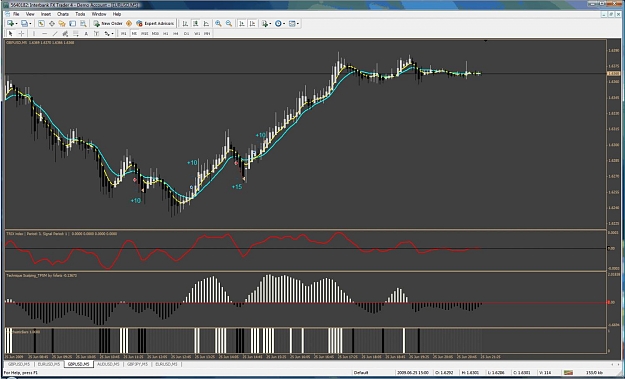Open the View menu
625x379 pixels.
click(30, 14)
